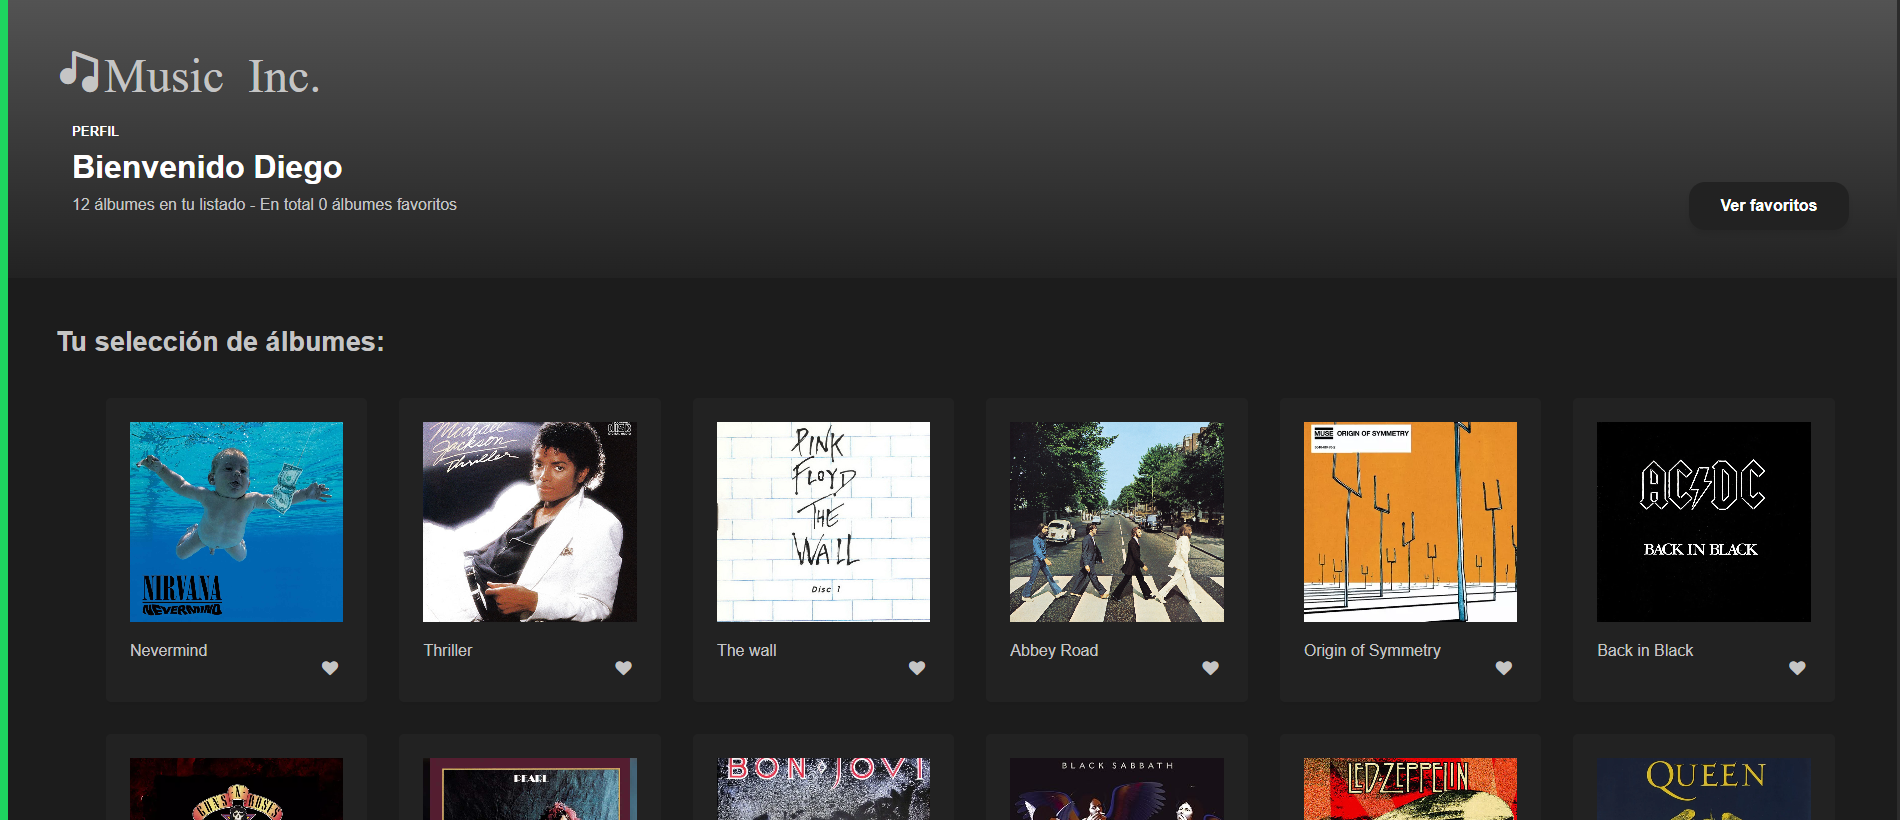
Task: Click the Music Inc. brand name text
Action: tap(212, 77)
